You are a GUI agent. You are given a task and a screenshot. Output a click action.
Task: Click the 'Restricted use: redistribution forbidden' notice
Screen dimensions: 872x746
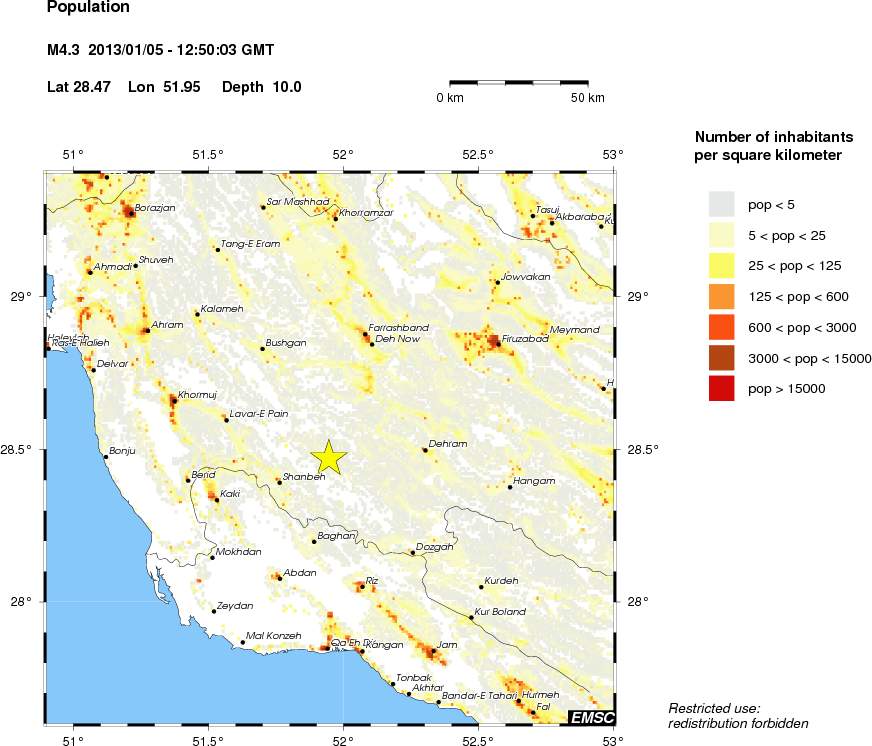point(738,716)
